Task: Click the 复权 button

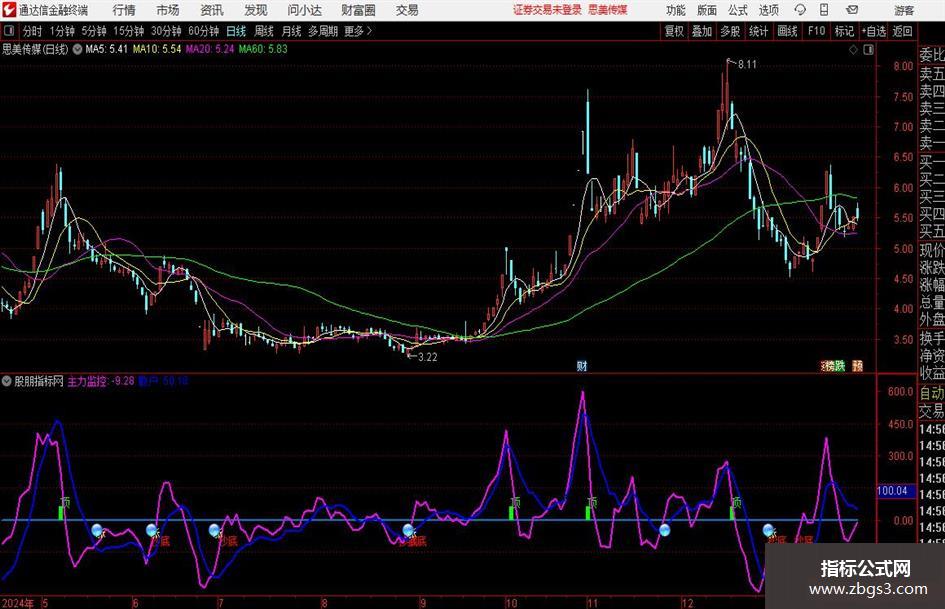Action: click(674, 31)
